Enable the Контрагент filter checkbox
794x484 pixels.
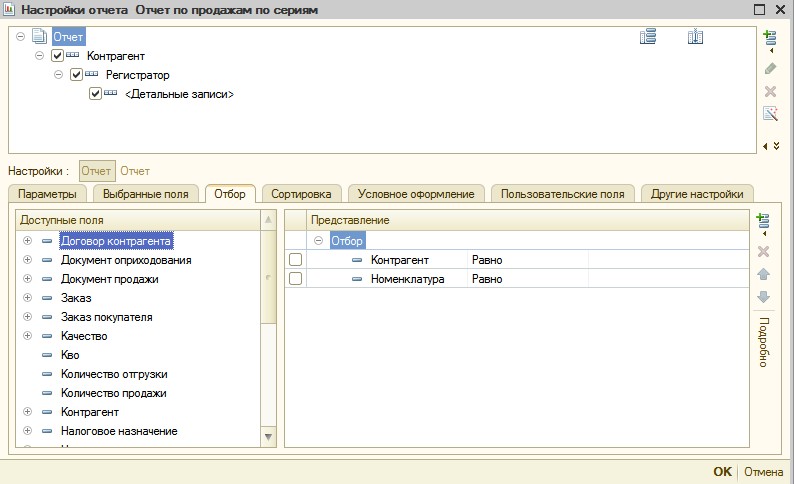click(x=295, y=260)
